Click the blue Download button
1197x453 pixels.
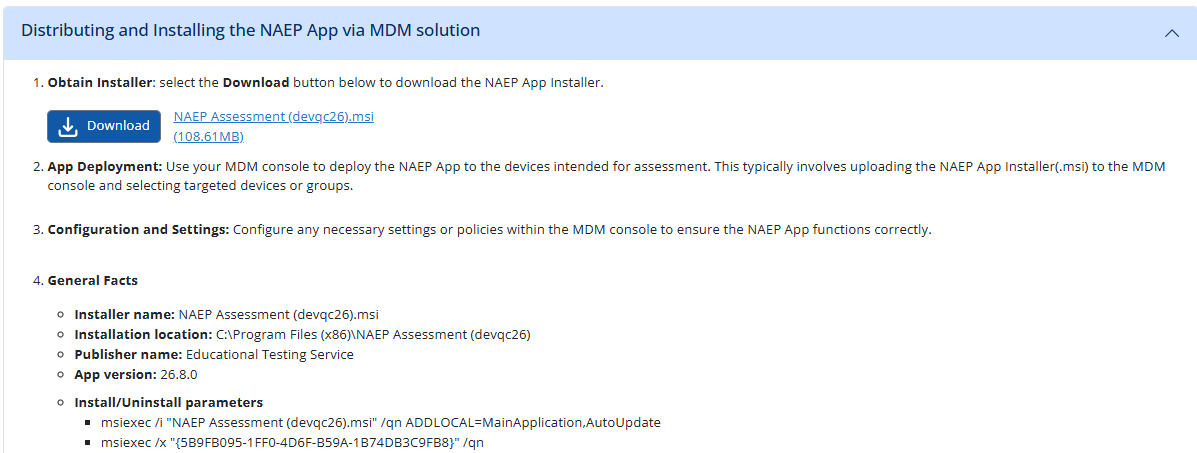pos(104,126)
